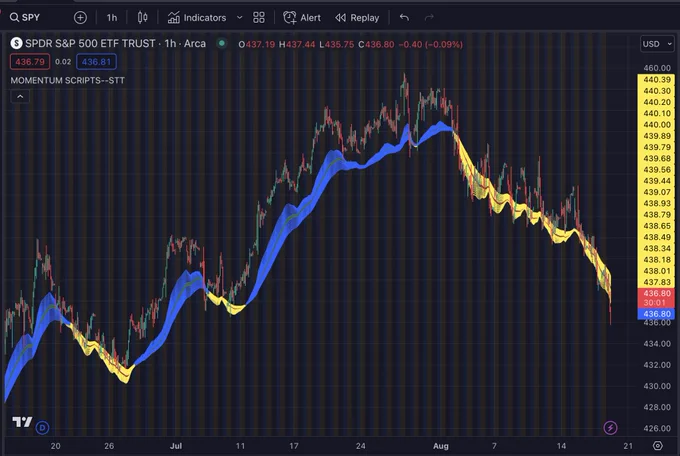
Task: Click the Aug date label on time axis
Action: 441,446
